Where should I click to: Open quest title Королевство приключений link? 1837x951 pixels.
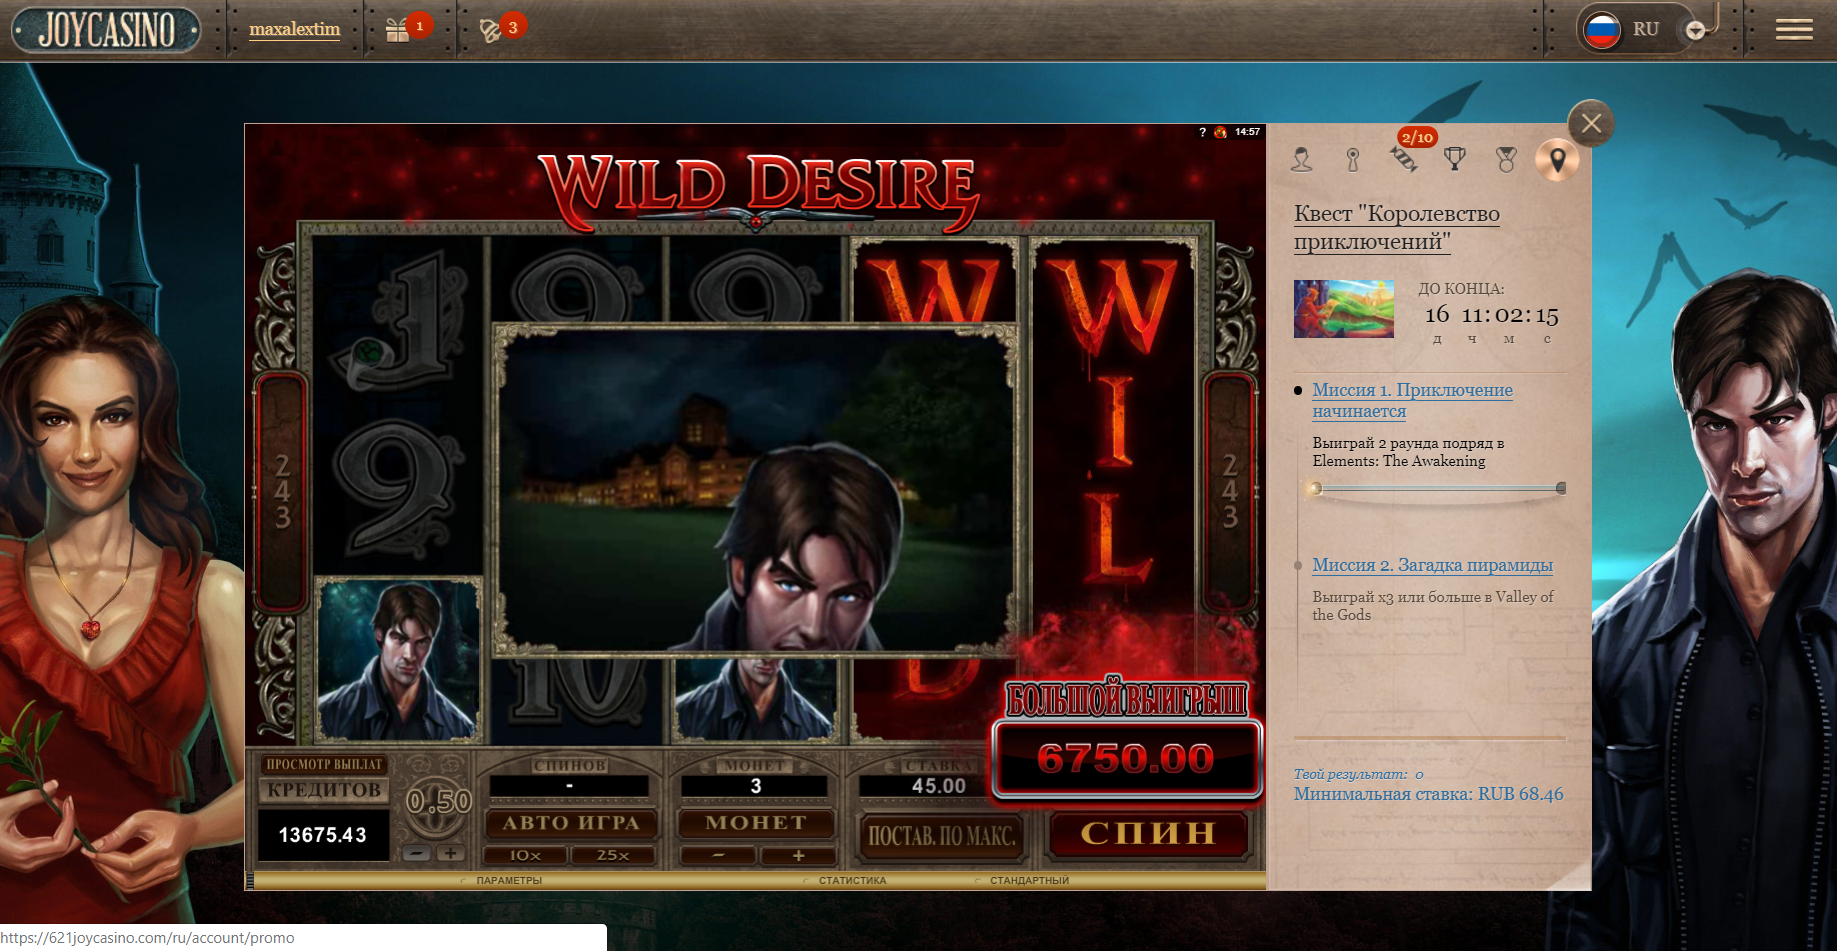(1397, 227)
